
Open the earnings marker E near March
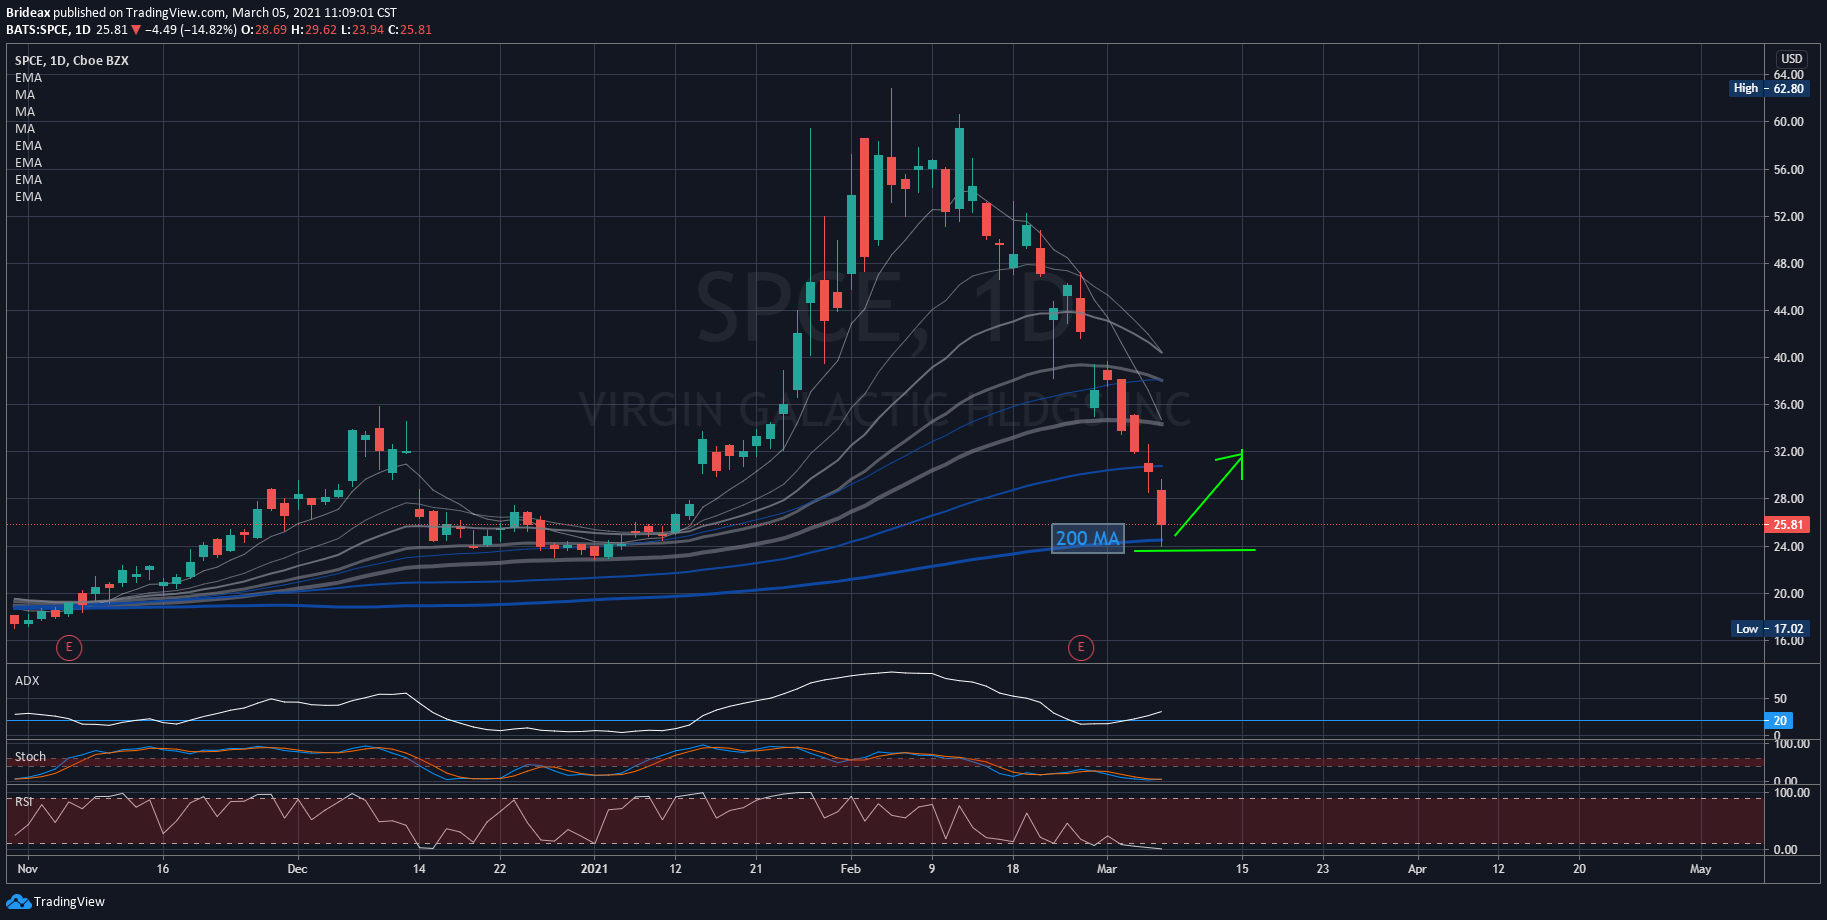[x=1080, y=648]
